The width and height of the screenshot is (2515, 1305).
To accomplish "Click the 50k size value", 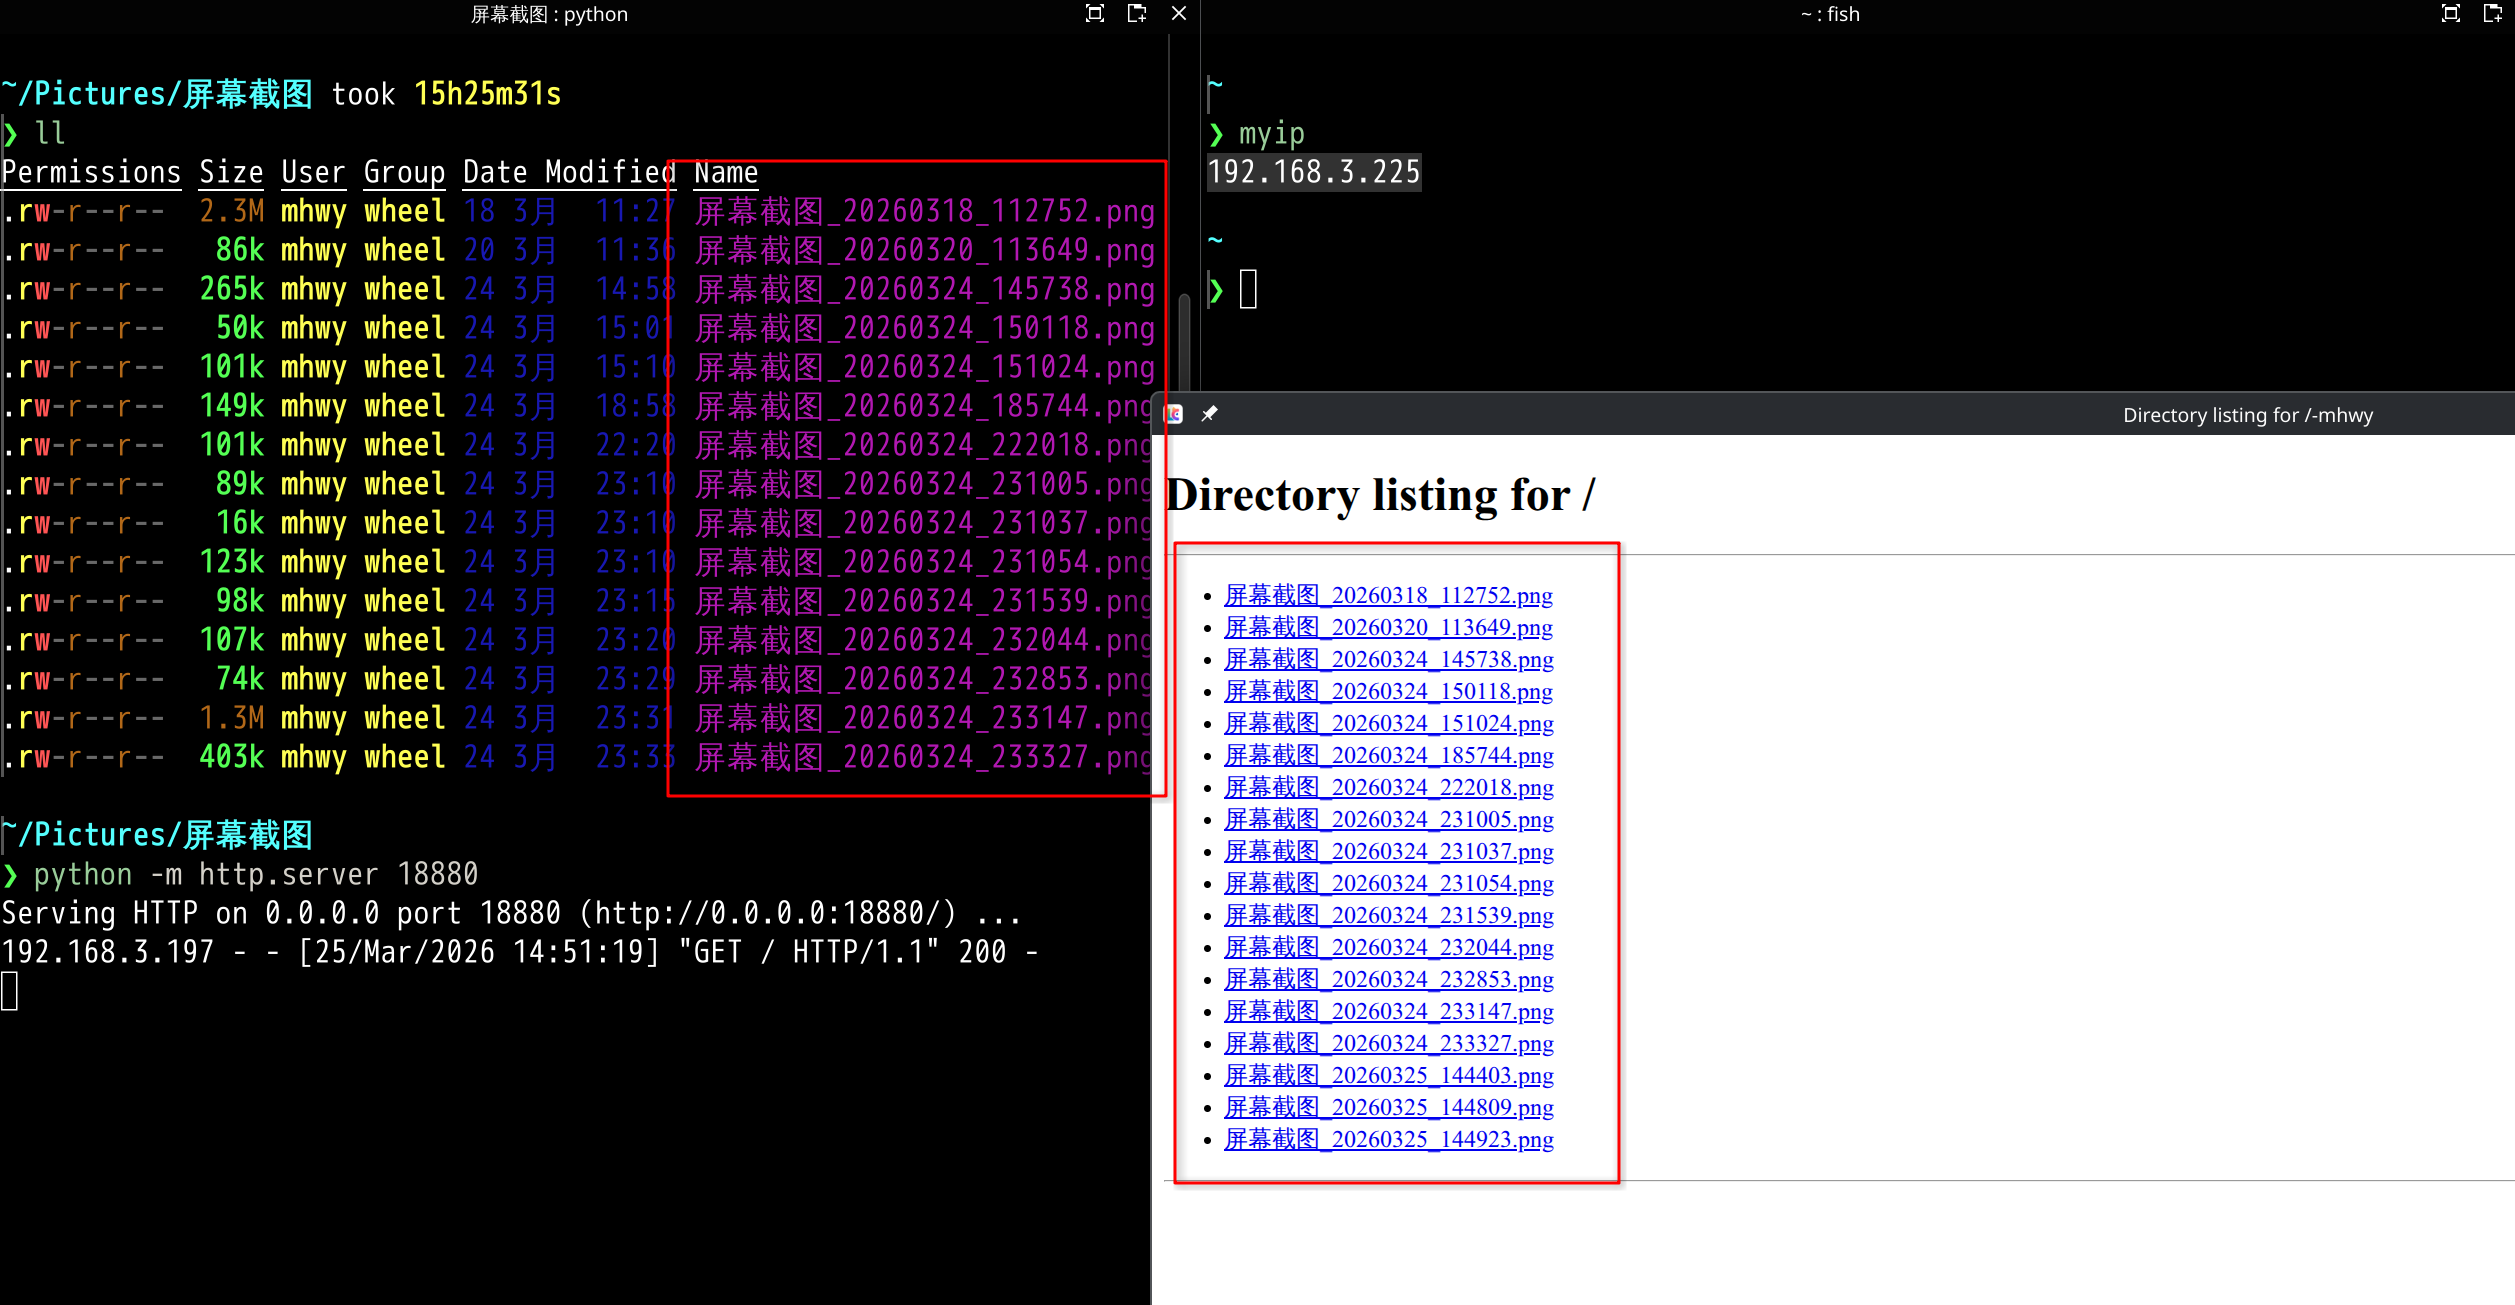I will point(240,329).
